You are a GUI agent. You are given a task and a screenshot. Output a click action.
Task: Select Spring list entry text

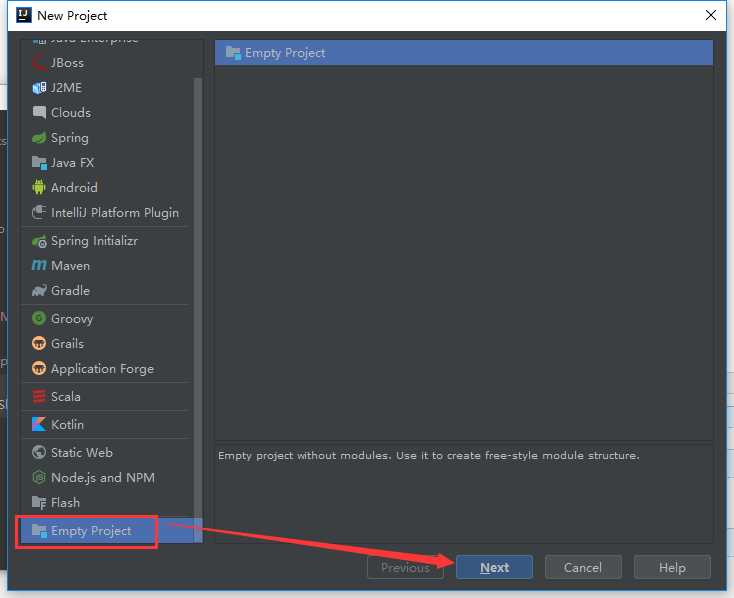click(70, 138)
